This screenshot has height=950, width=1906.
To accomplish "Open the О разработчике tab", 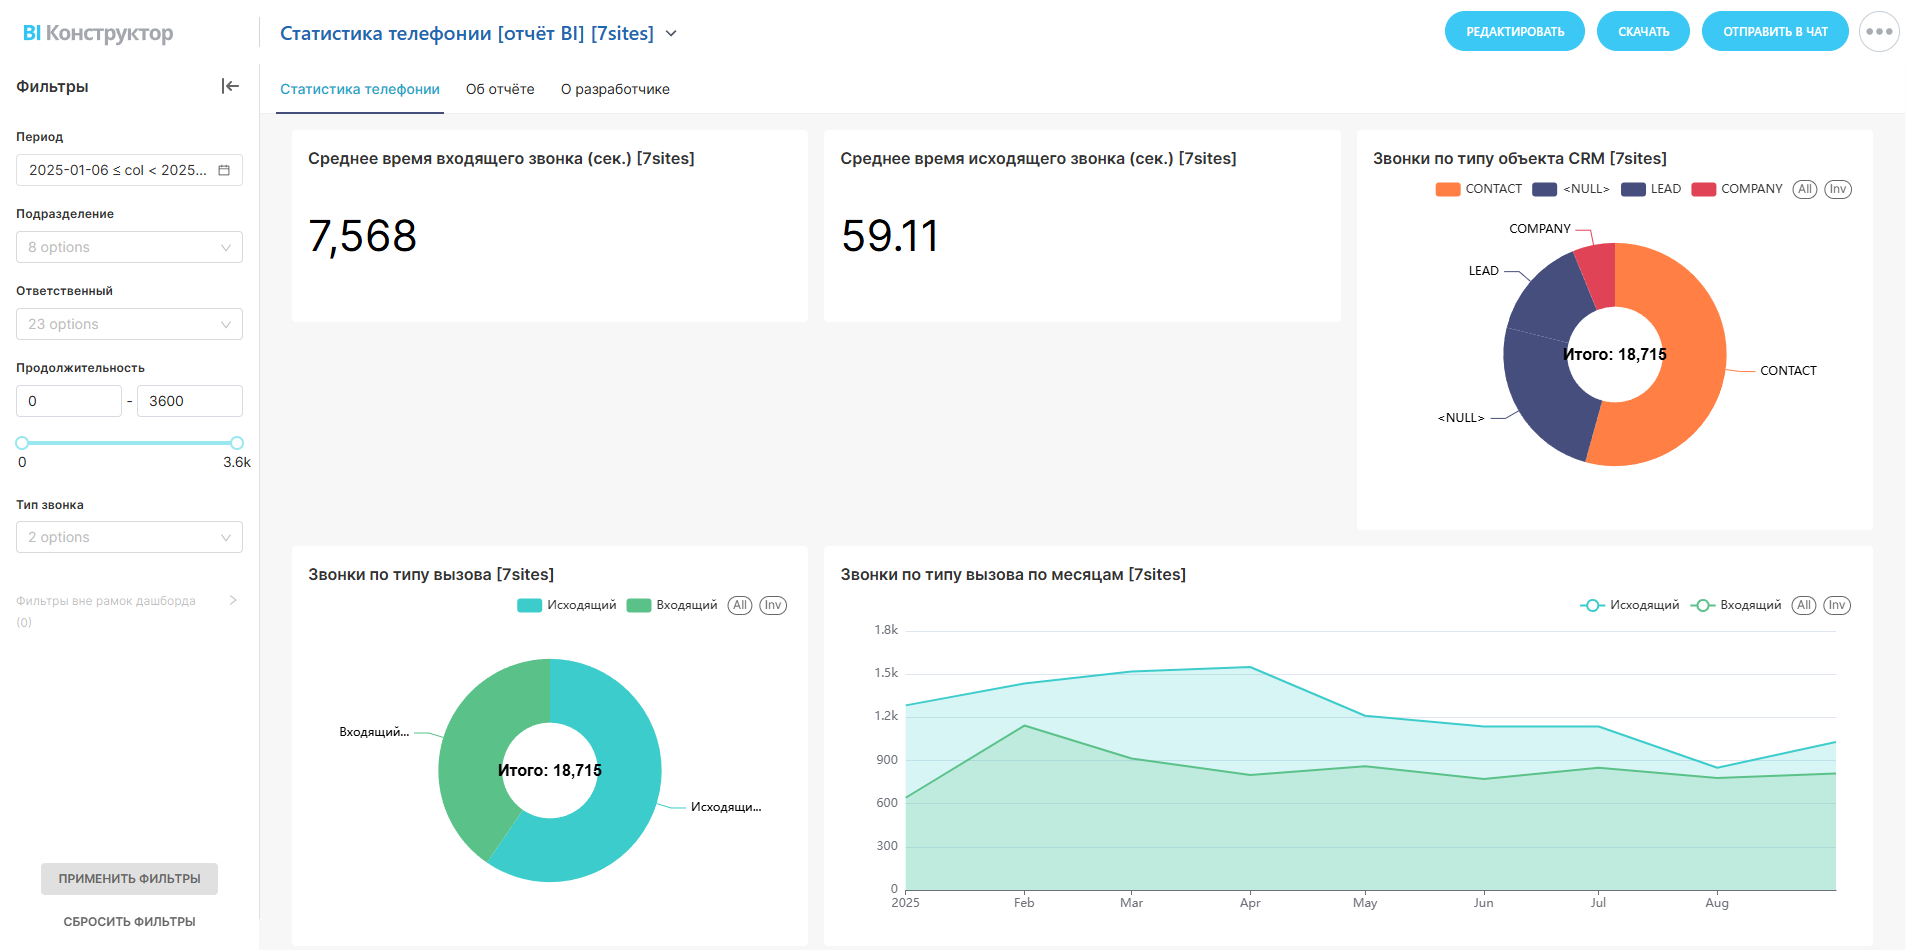I will [615, 89].
